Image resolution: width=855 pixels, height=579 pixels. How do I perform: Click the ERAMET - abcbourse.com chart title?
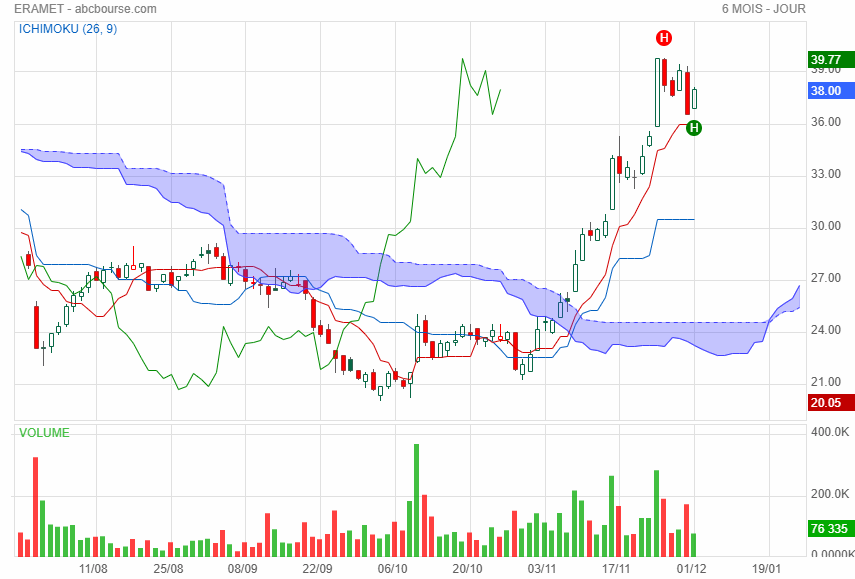click(85, 9)
